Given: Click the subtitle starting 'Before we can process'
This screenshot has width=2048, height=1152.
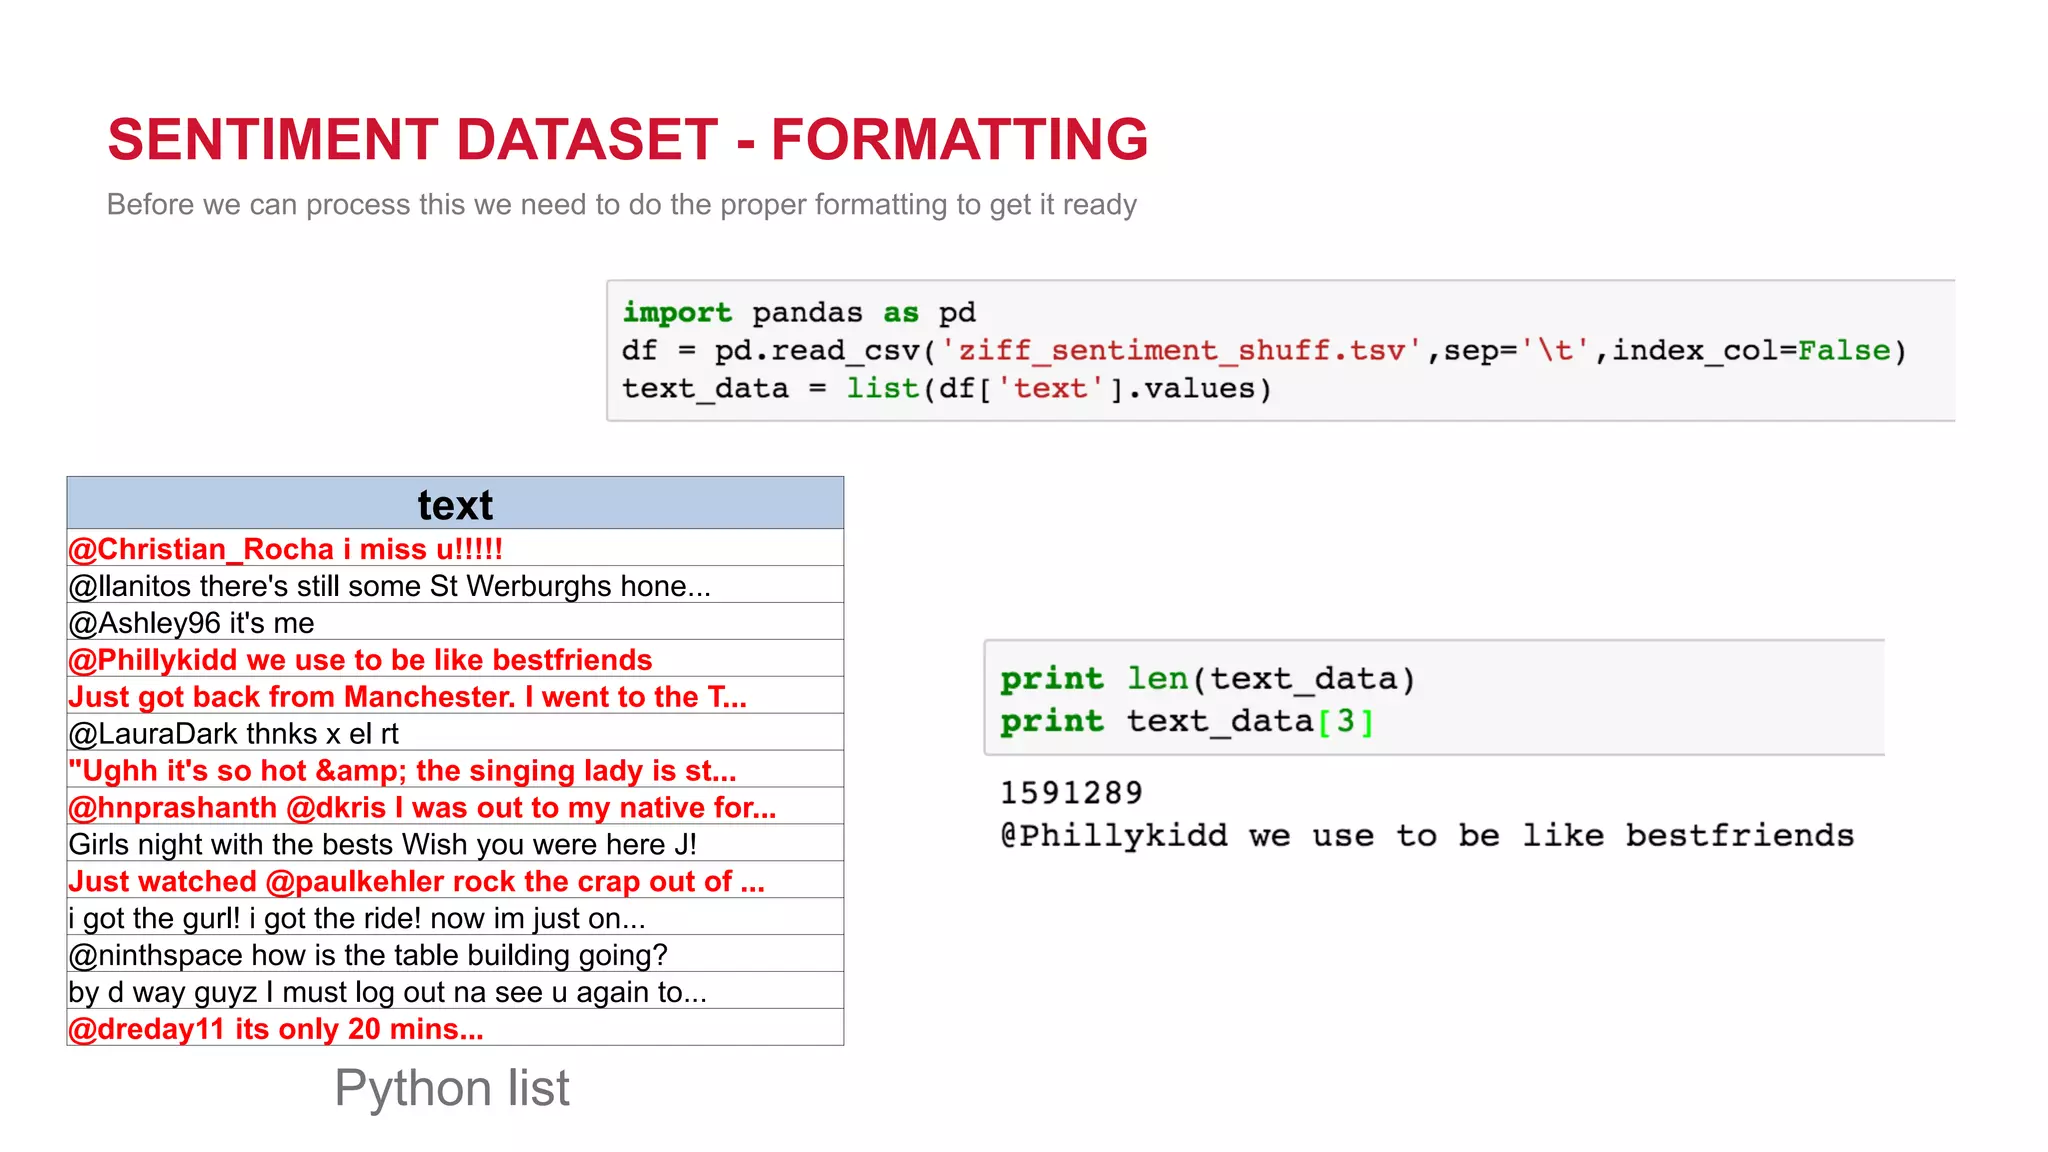Looking at the screenshot, I should pos(621,204).
